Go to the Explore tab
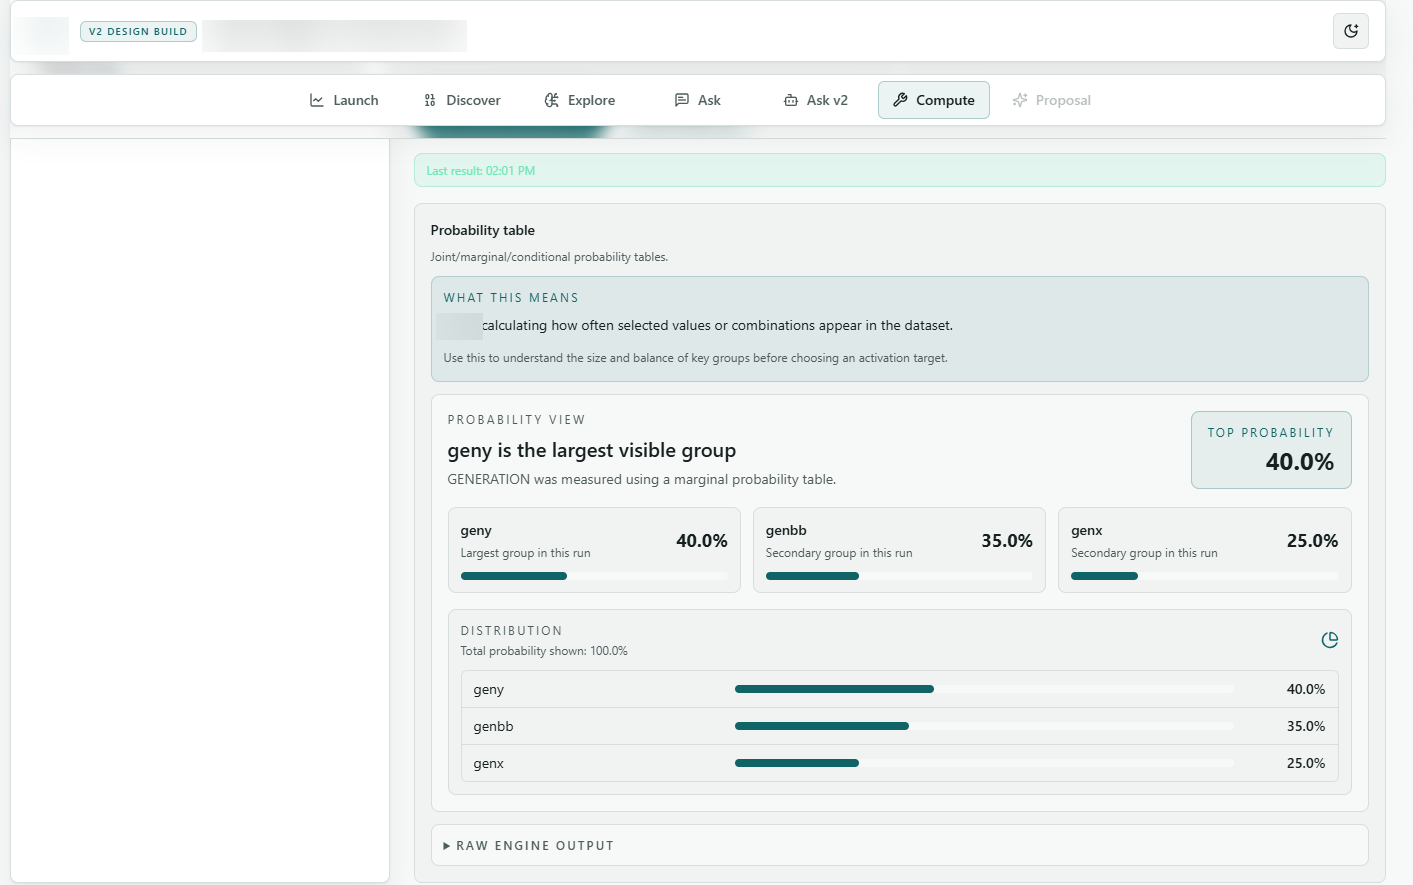1413x885 pixels. [580, 100]
